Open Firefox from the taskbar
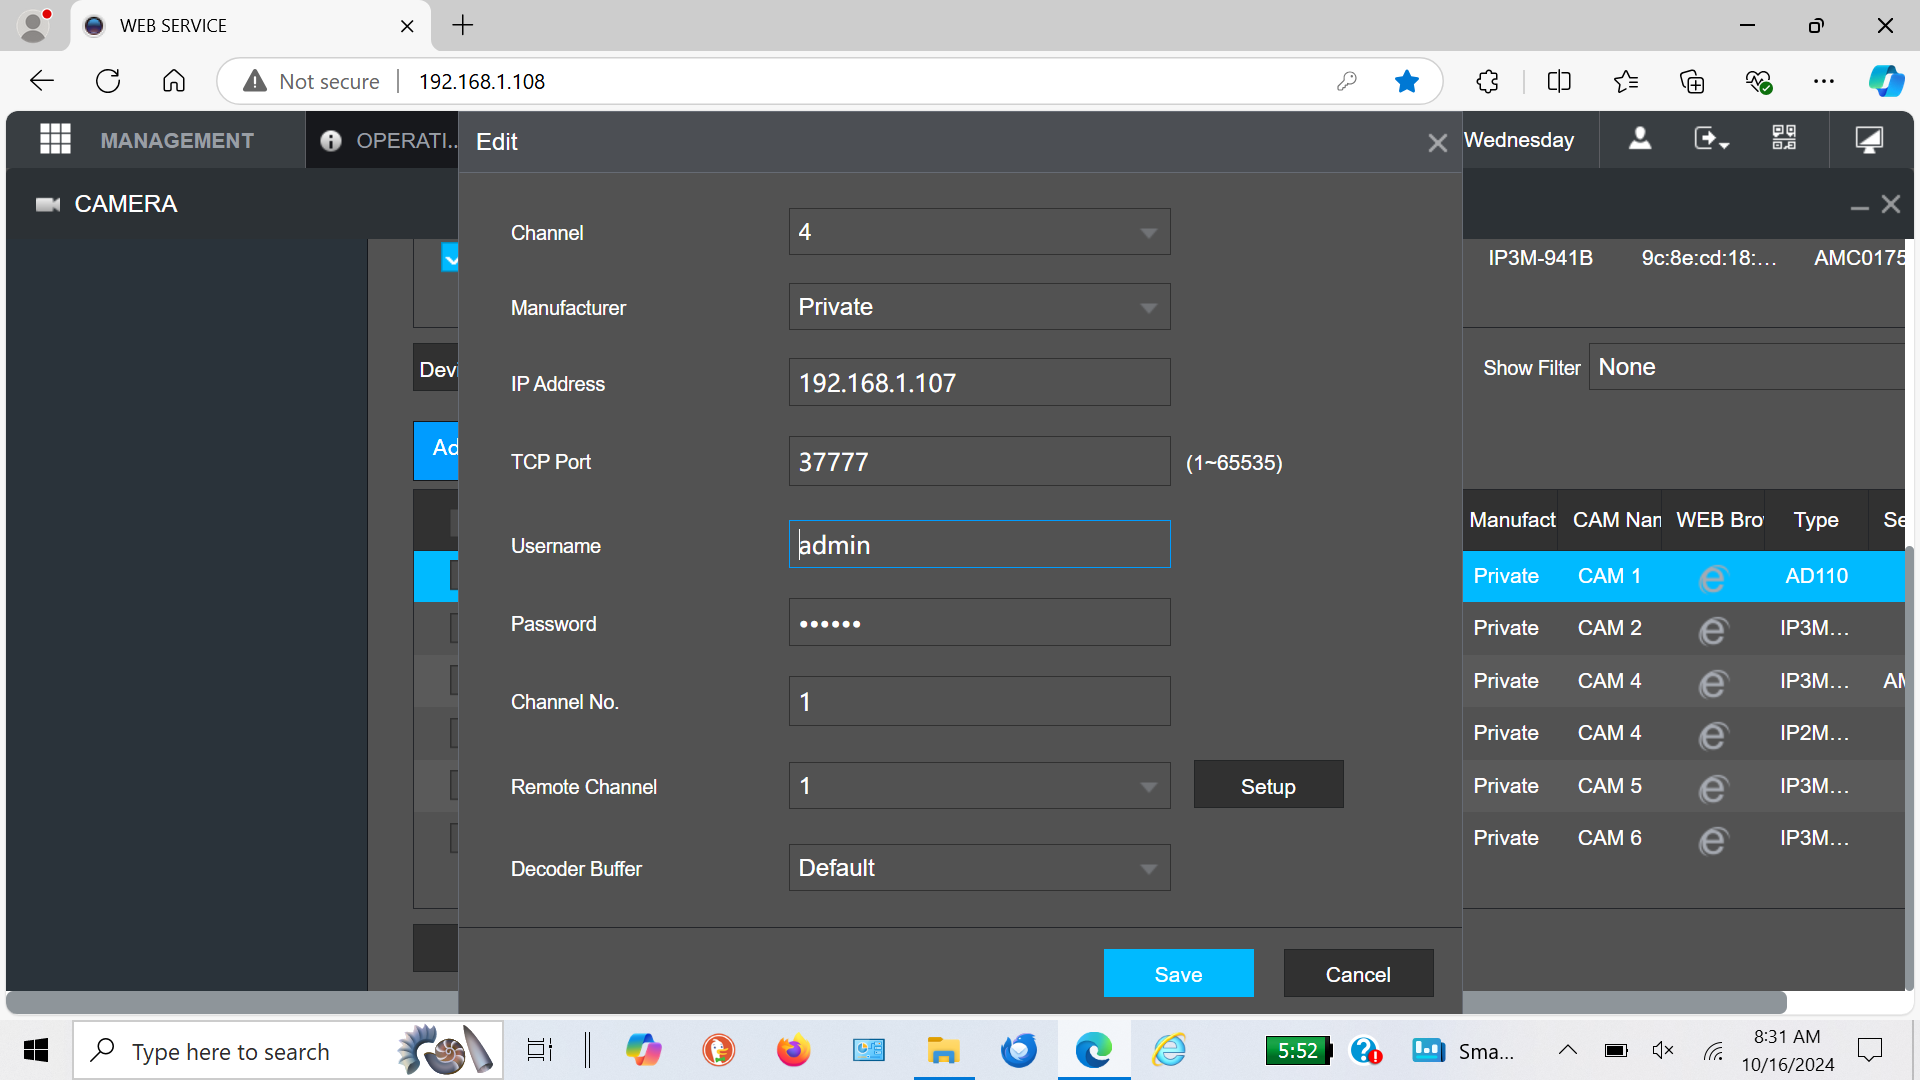Screen dimensions: 1920x1080 point(793,1050)
